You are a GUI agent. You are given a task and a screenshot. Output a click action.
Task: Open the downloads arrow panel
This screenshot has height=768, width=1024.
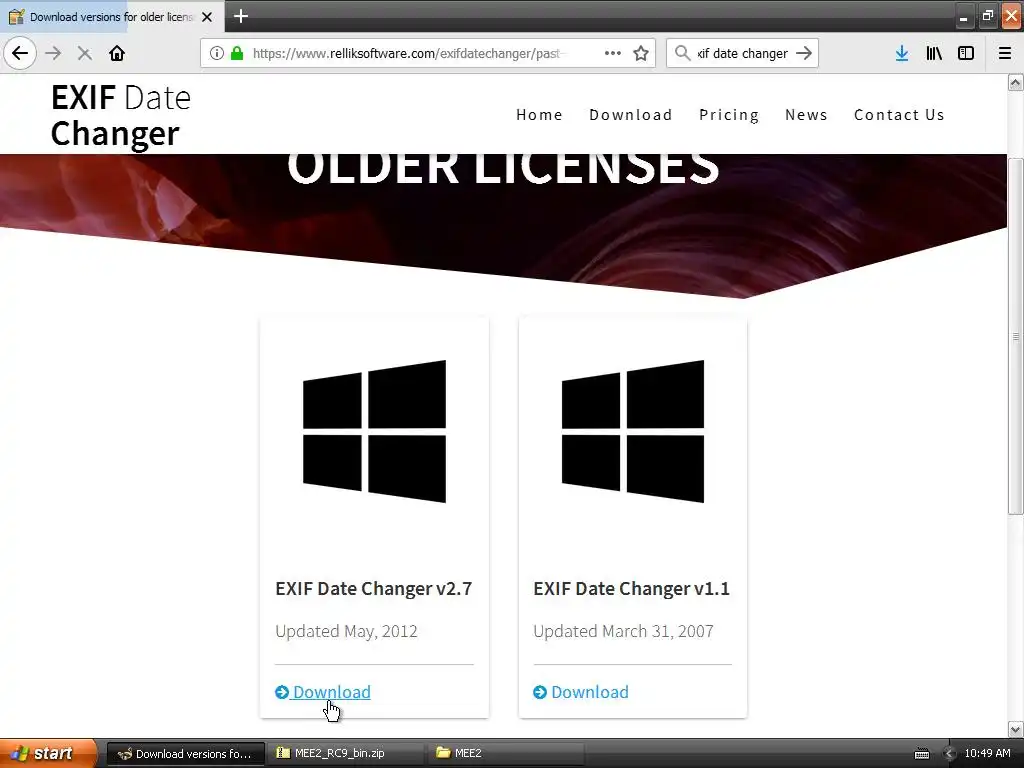(x=902, y=53)
